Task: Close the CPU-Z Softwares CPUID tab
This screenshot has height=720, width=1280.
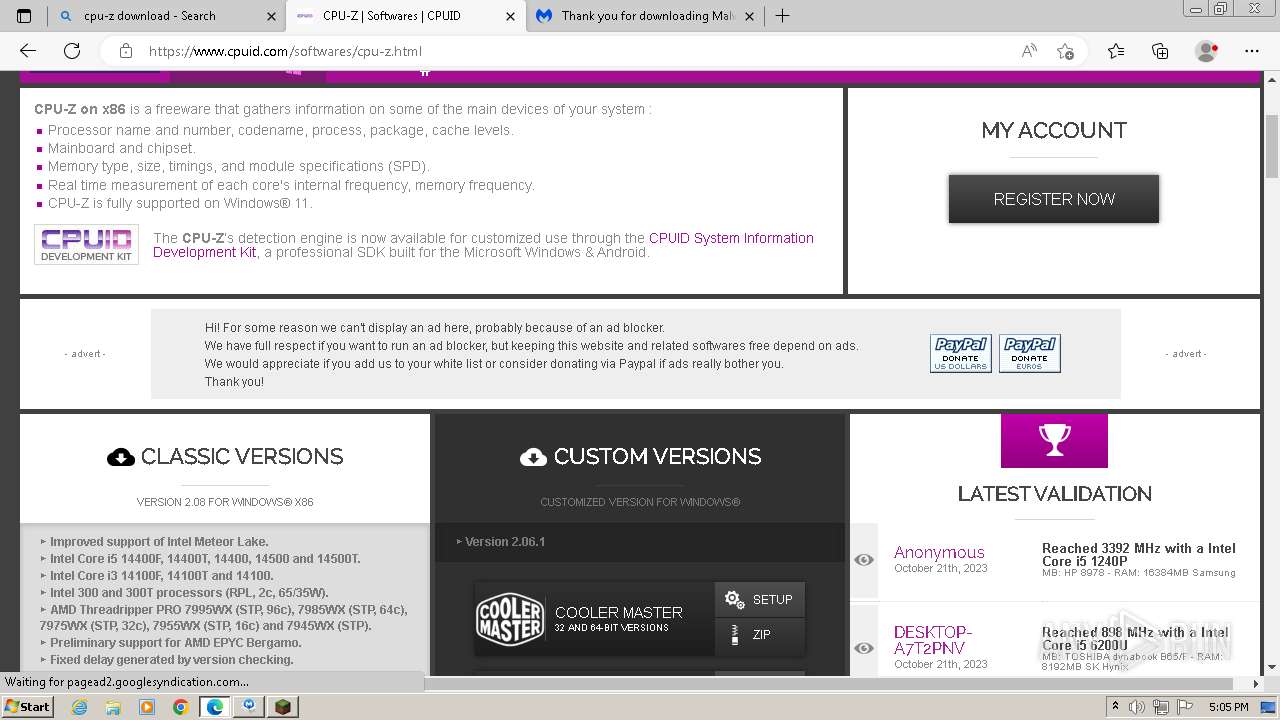Action: (x=510, y=16)
